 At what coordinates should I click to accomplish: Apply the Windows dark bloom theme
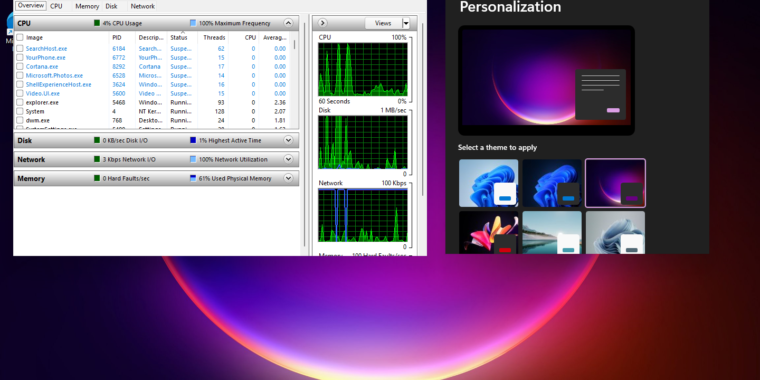coord(552,183)
